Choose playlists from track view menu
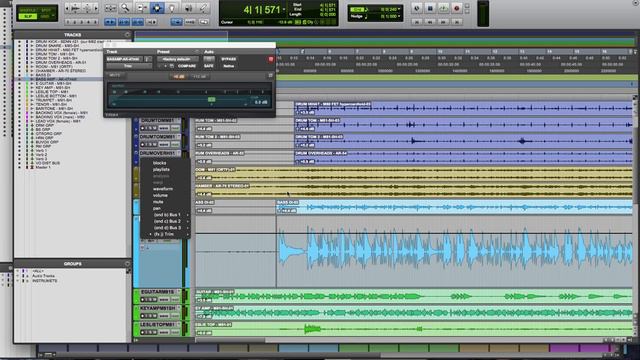Viewport: 640px width, 360px height. point(161,169)
